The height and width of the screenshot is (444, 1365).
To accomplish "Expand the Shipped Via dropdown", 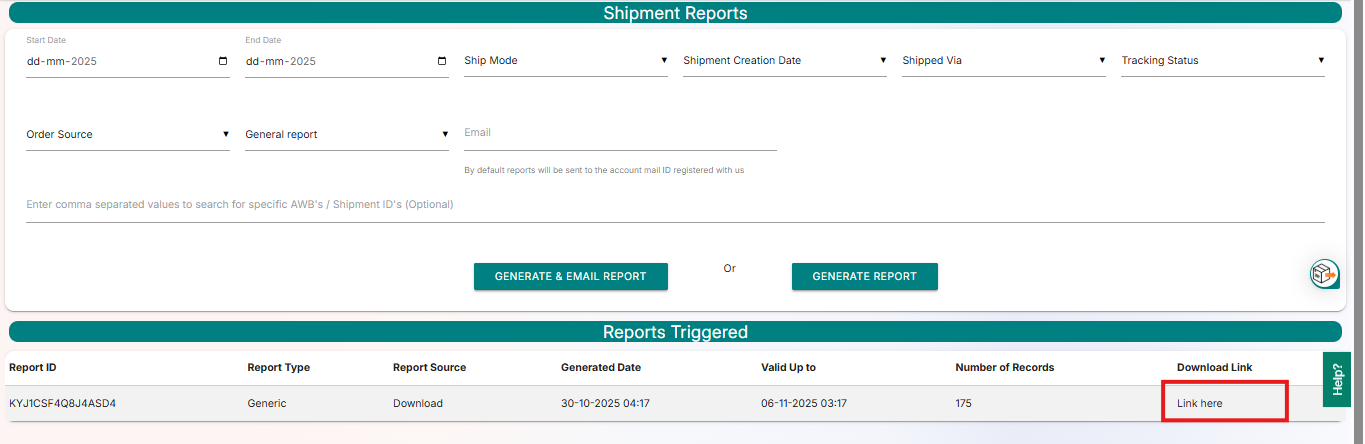I will 1004,61.
